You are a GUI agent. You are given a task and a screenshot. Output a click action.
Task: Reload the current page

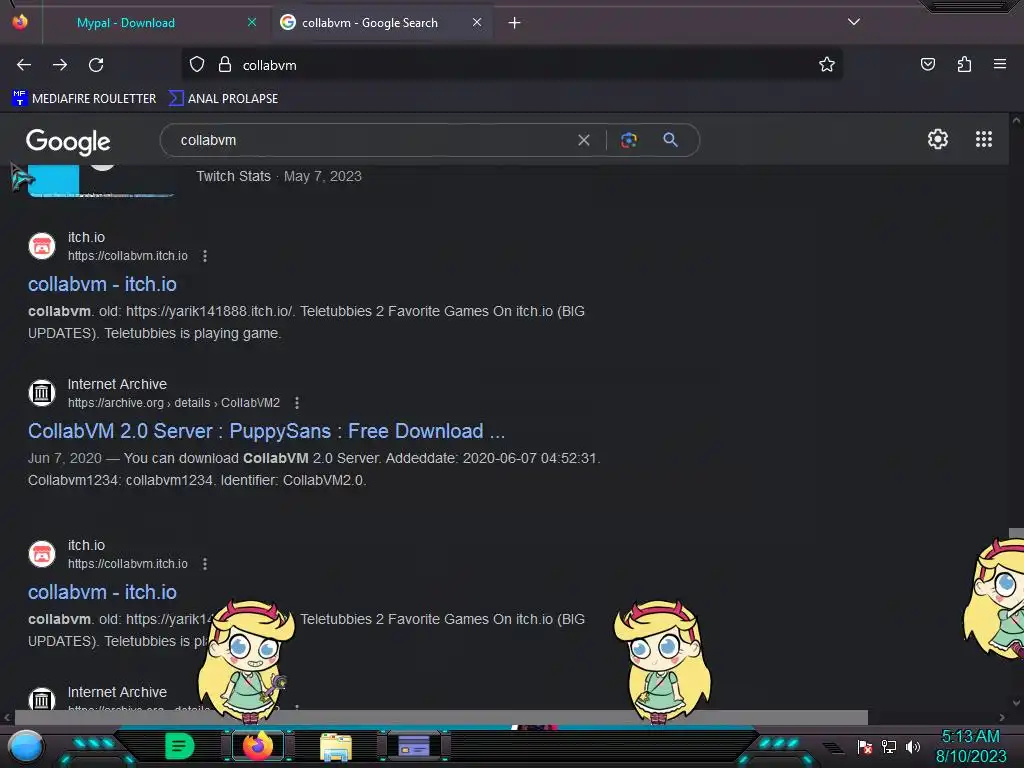[96, 65]
